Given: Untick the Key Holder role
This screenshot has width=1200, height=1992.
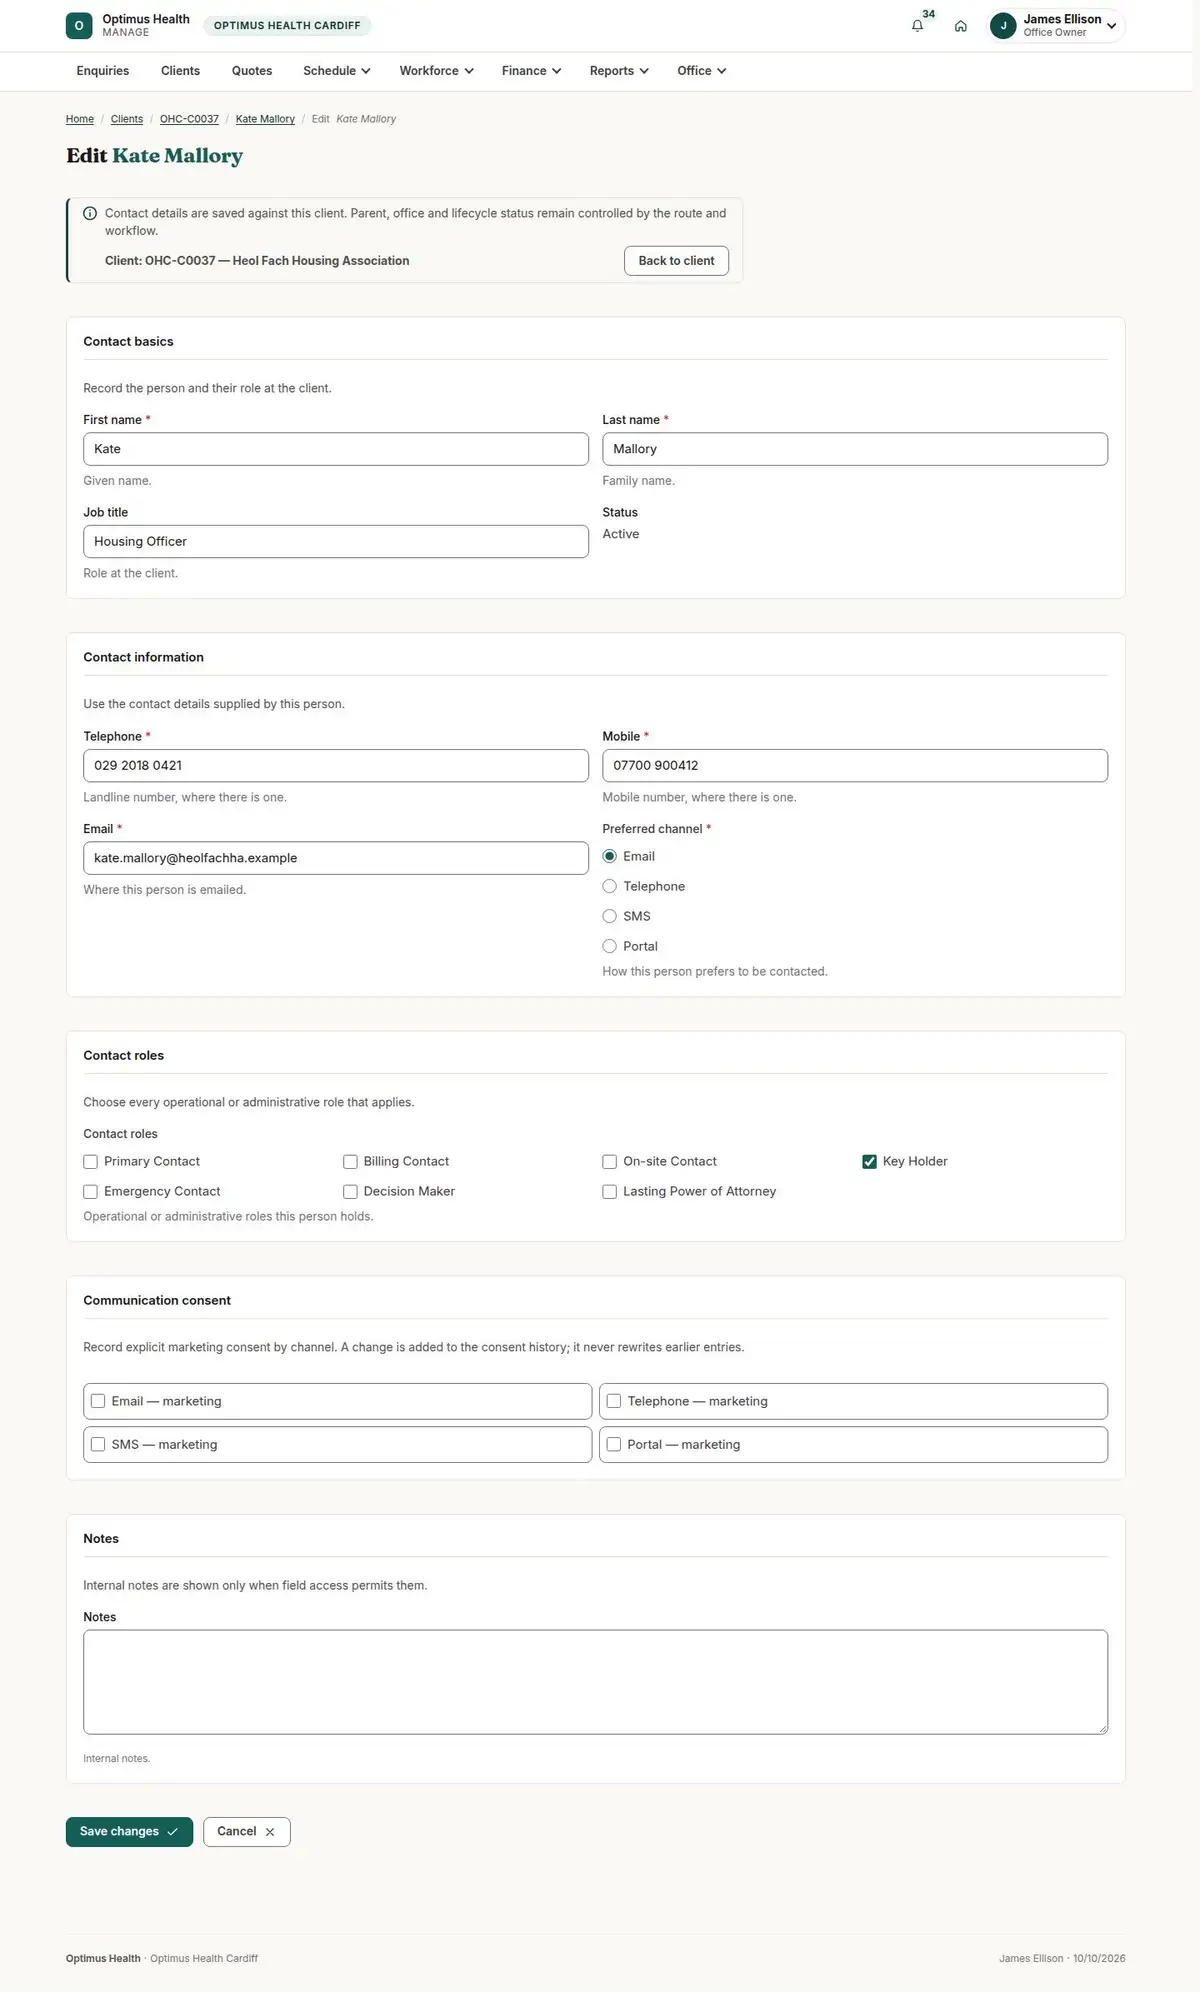Looking at the screenshot, I should (869, 1161).
